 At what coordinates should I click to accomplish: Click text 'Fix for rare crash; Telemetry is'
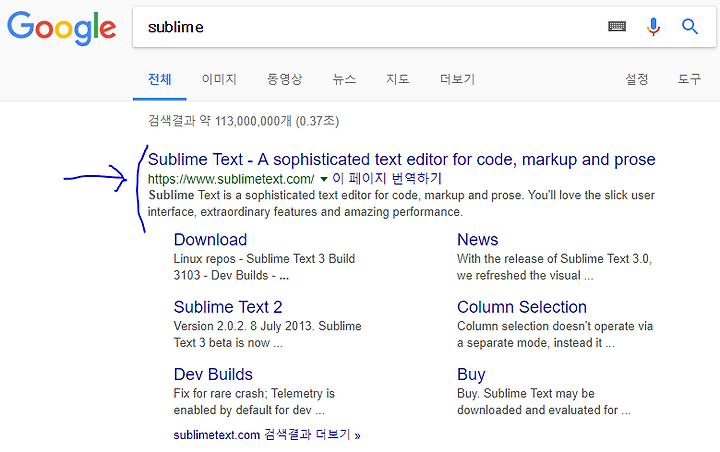coord(254,394)
